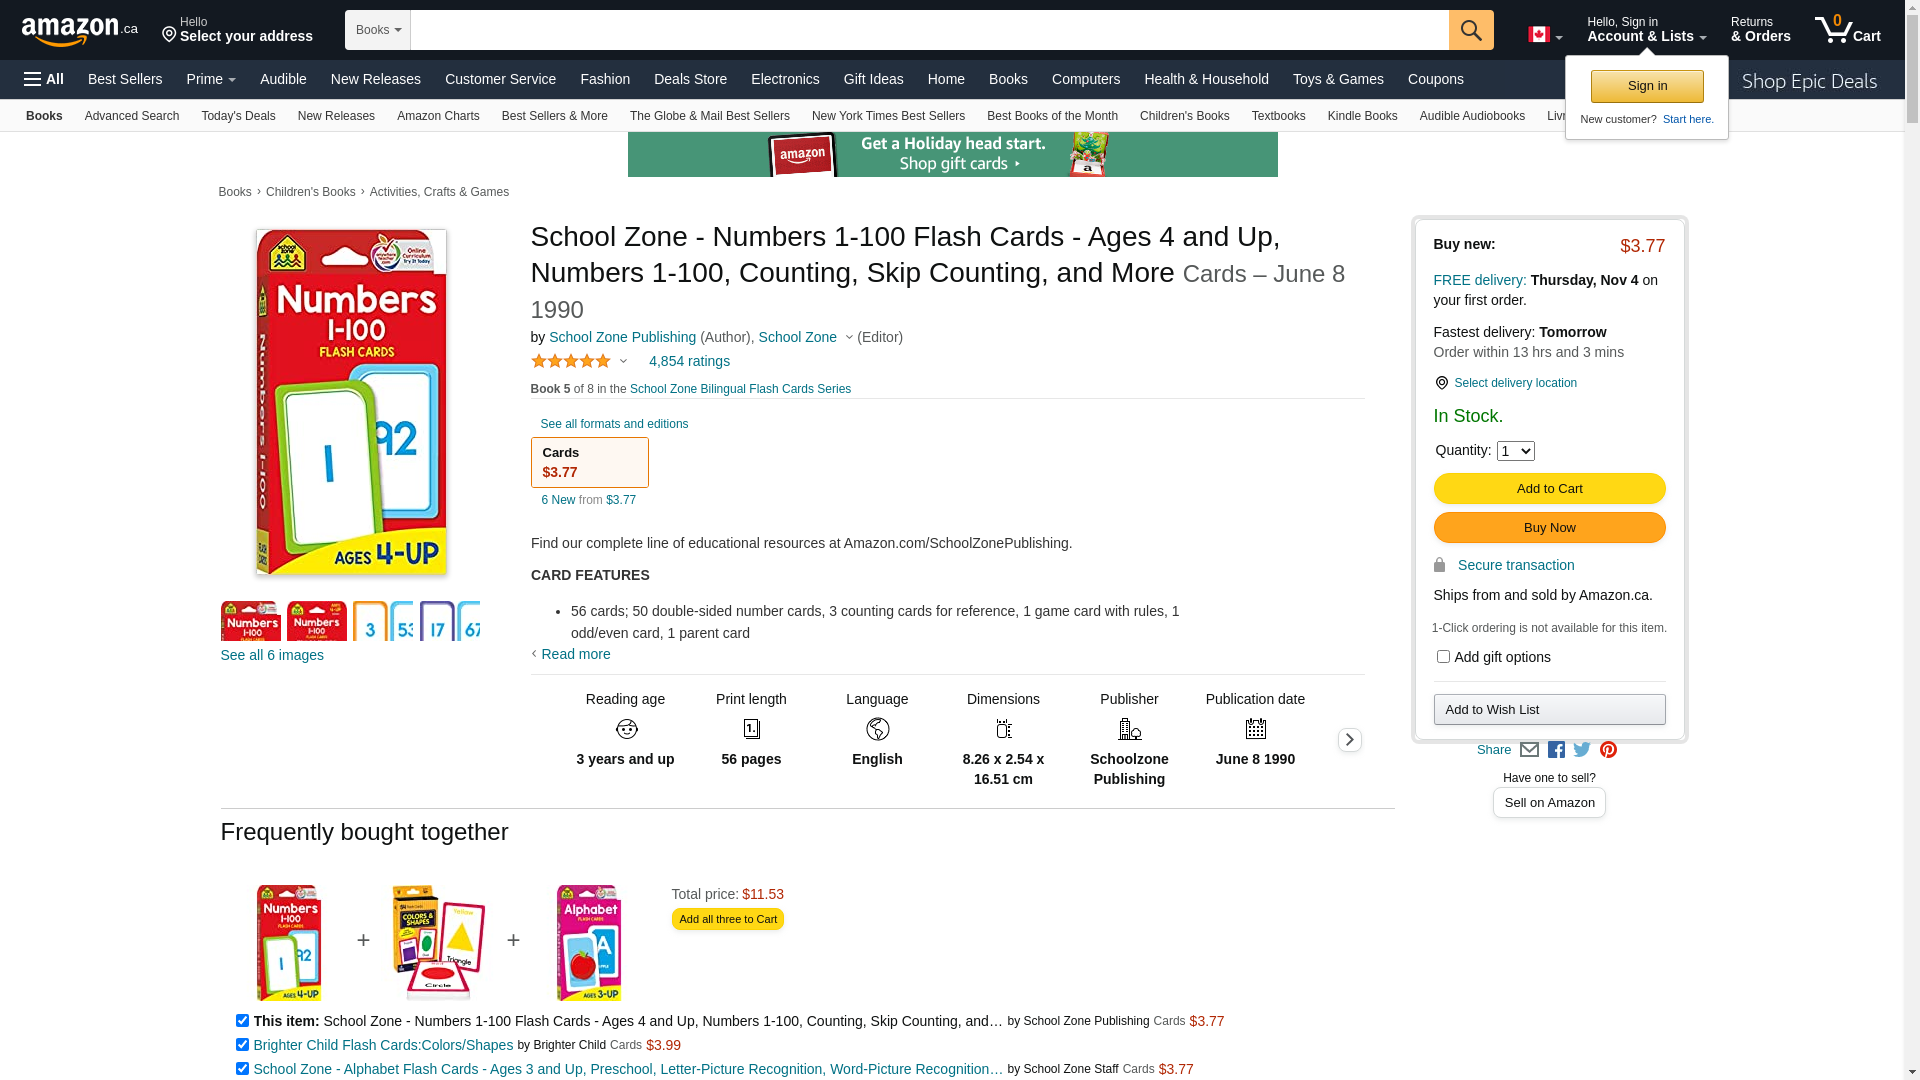This screenshot has width=1920, height=1080.
Task: Open the Canada flag language selector
Action: tap(1545, 35)
